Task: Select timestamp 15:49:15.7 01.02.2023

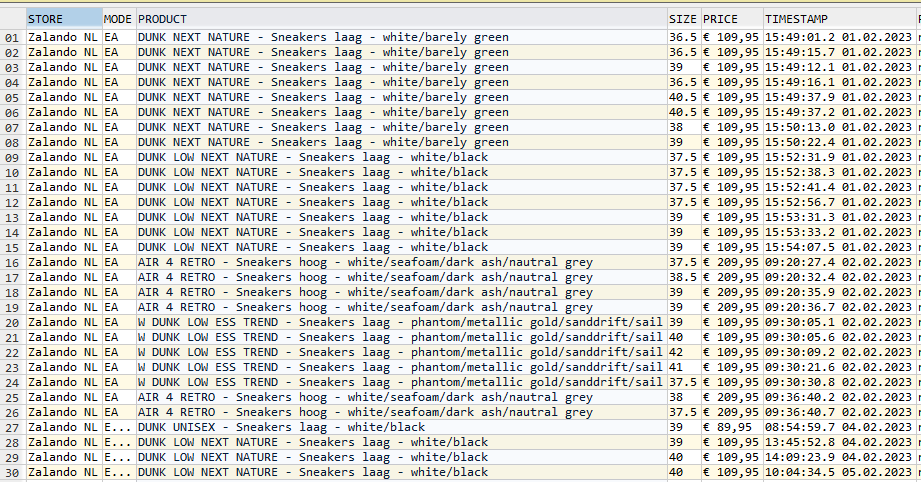Action: [840, 52]
